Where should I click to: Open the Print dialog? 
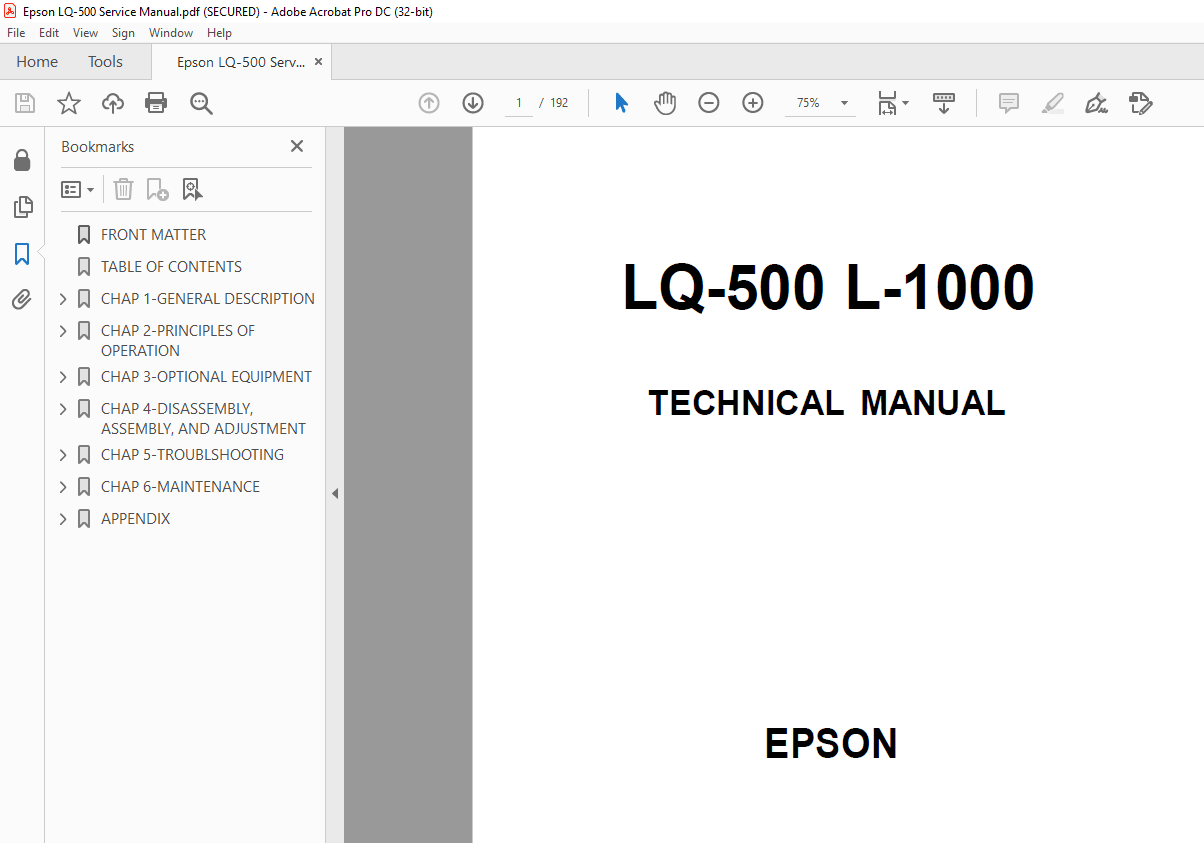tap(156, 102)
